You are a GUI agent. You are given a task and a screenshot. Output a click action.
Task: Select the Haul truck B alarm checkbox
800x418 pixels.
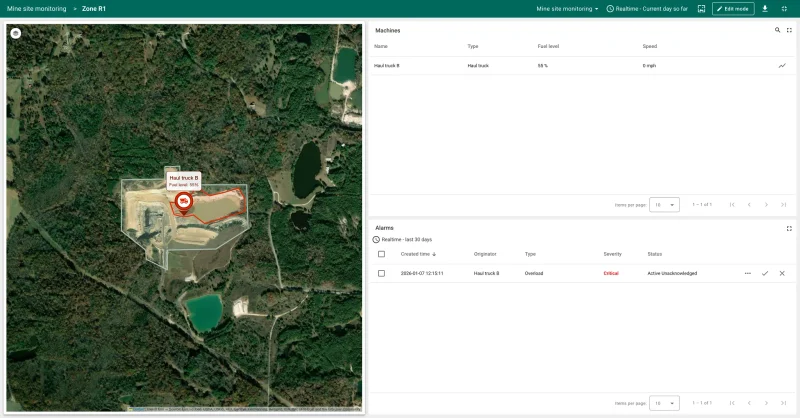(x=381, y=274)
